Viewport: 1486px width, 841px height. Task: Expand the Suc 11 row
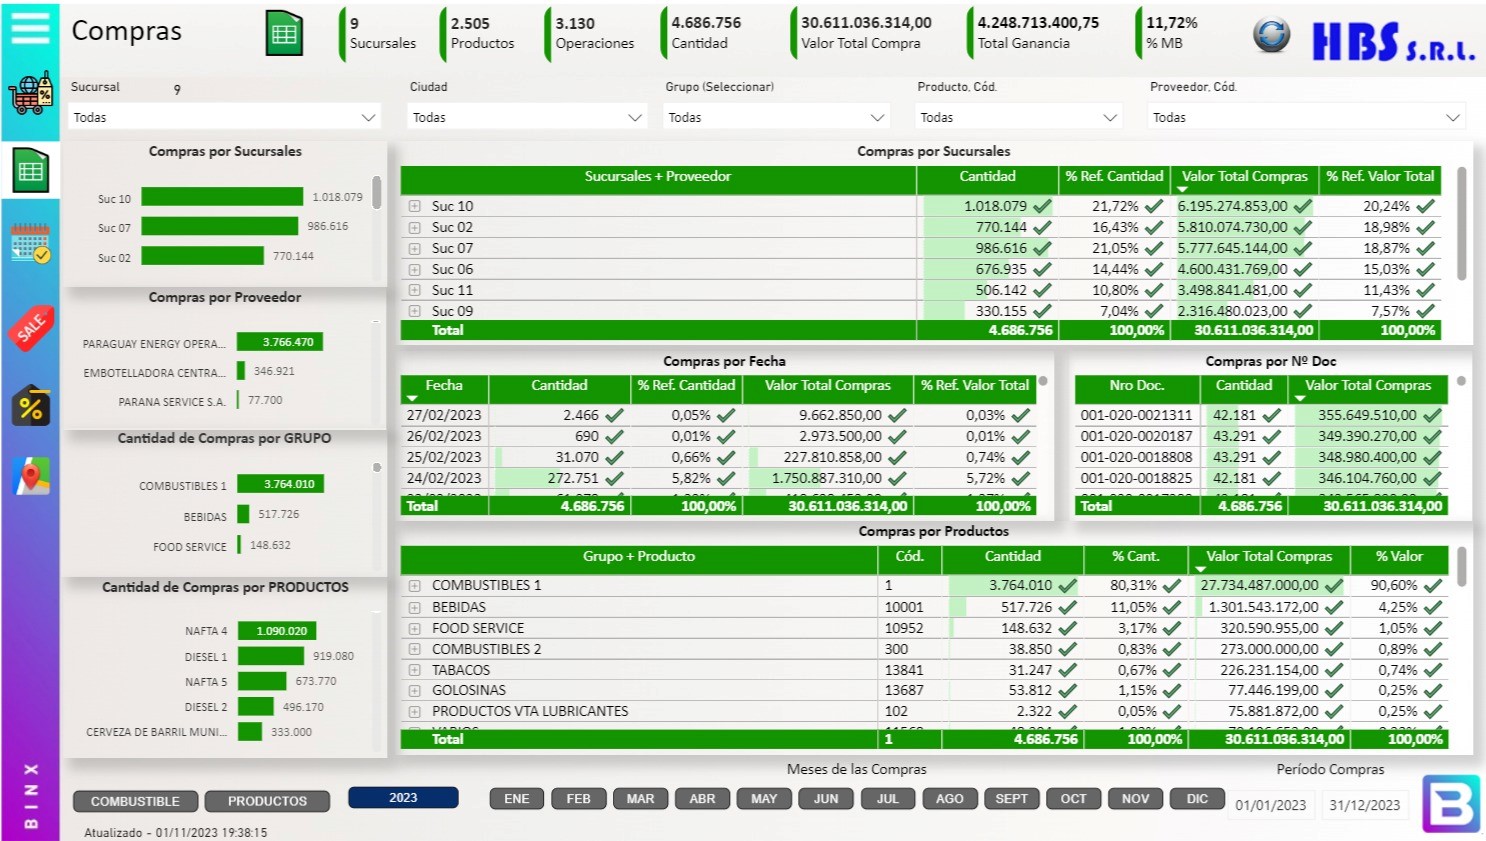coord(414,290)
